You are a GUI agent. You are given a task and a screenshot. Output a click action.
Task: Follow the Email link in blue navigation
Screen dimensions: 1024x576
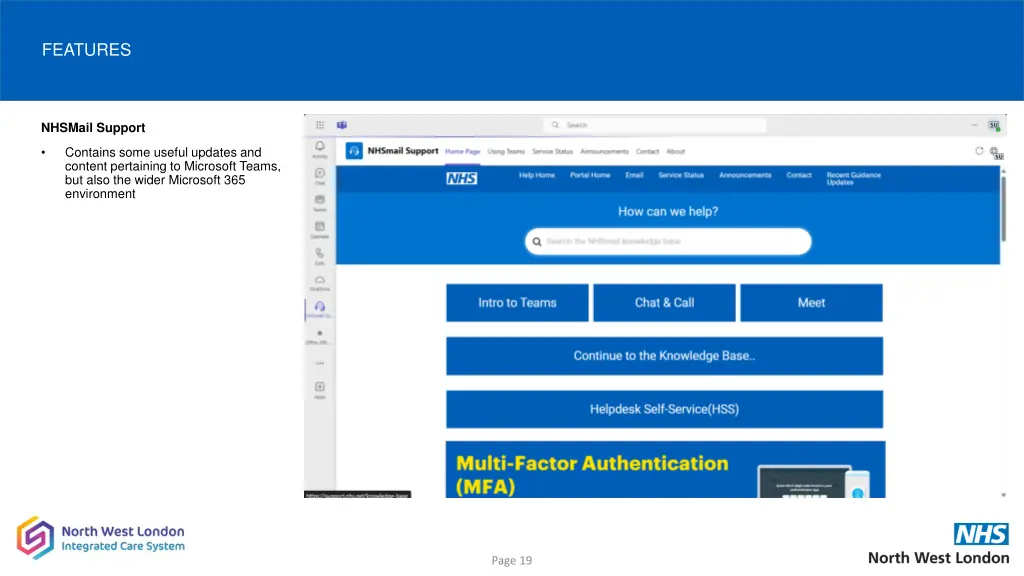tap(634, 175)
